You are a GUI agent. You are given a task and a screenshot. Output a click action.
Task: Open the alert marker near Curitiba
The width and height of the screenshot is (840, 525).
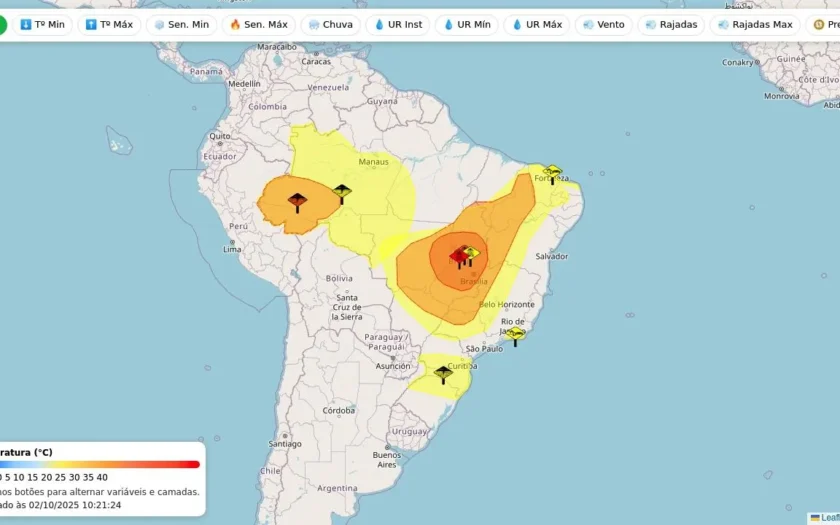coord(443,374)
